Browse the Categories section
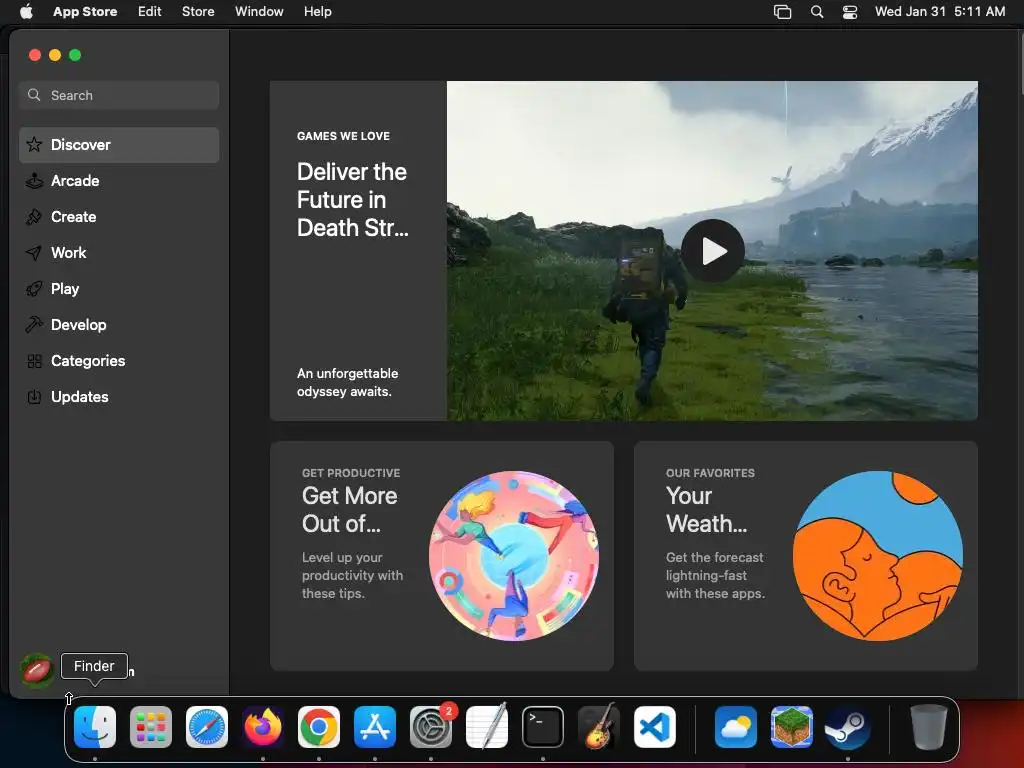This screenshot has width=1024, height=768. point(119,360)
